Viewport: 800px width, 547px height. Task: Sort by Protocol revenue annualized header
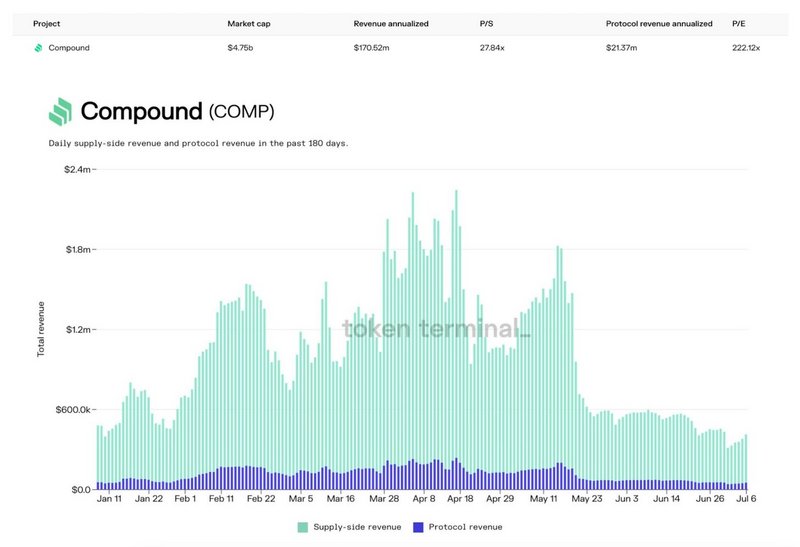click(x=659, y=23)
